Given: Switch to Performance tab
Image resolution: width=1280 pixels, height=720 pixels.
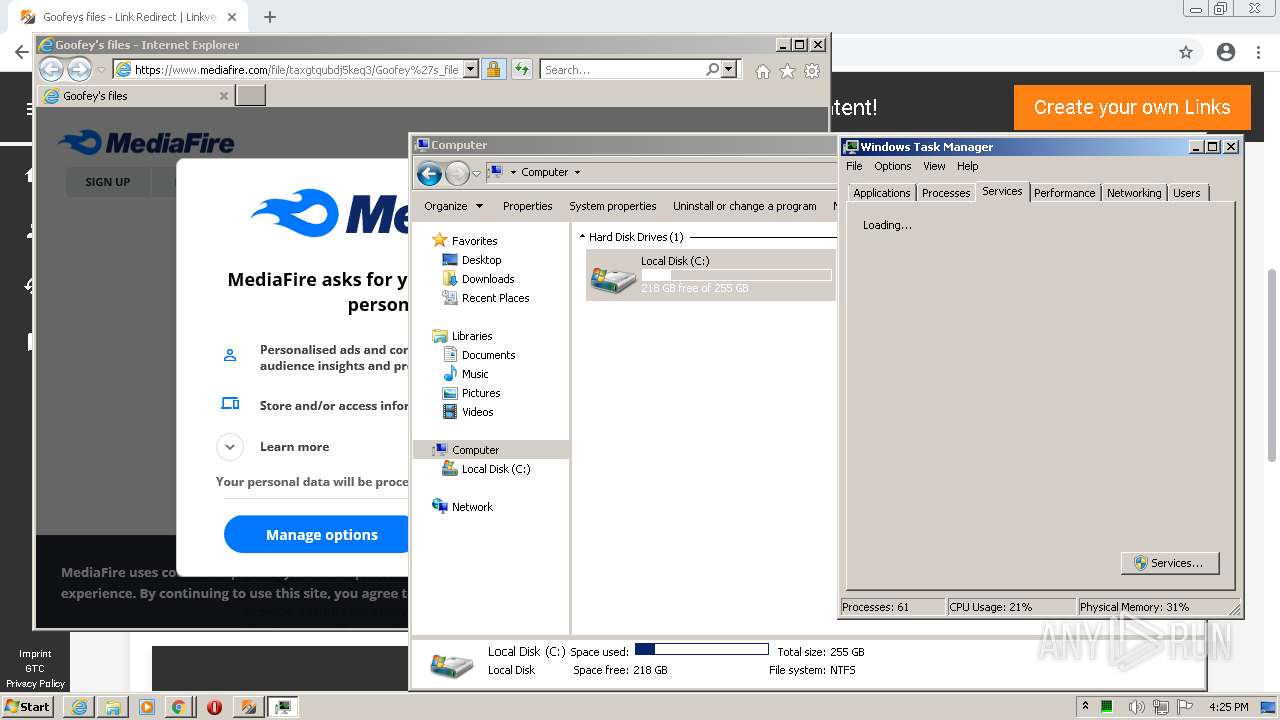Looking at the screenshot, I should click(x=1064, y=193).
